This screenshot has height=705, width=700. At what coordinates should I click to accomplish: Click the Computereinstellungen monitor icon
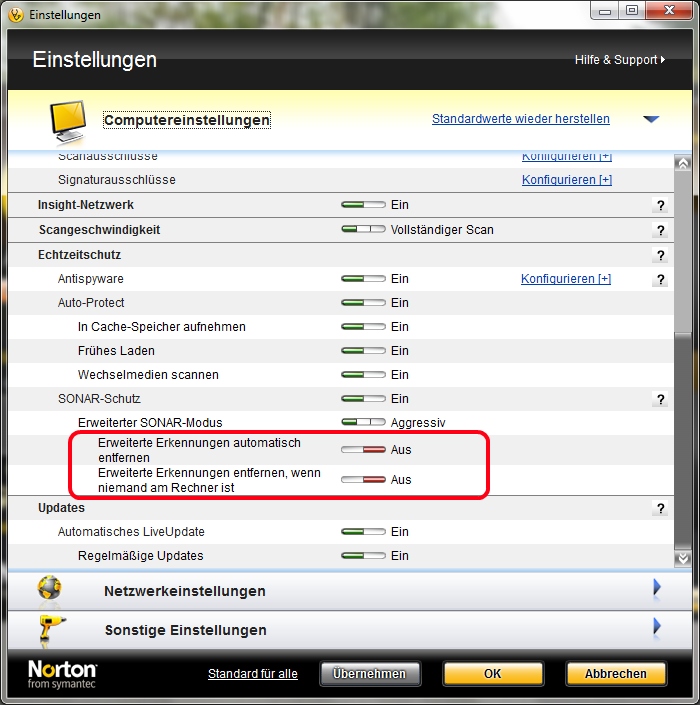tap(67, 121)
